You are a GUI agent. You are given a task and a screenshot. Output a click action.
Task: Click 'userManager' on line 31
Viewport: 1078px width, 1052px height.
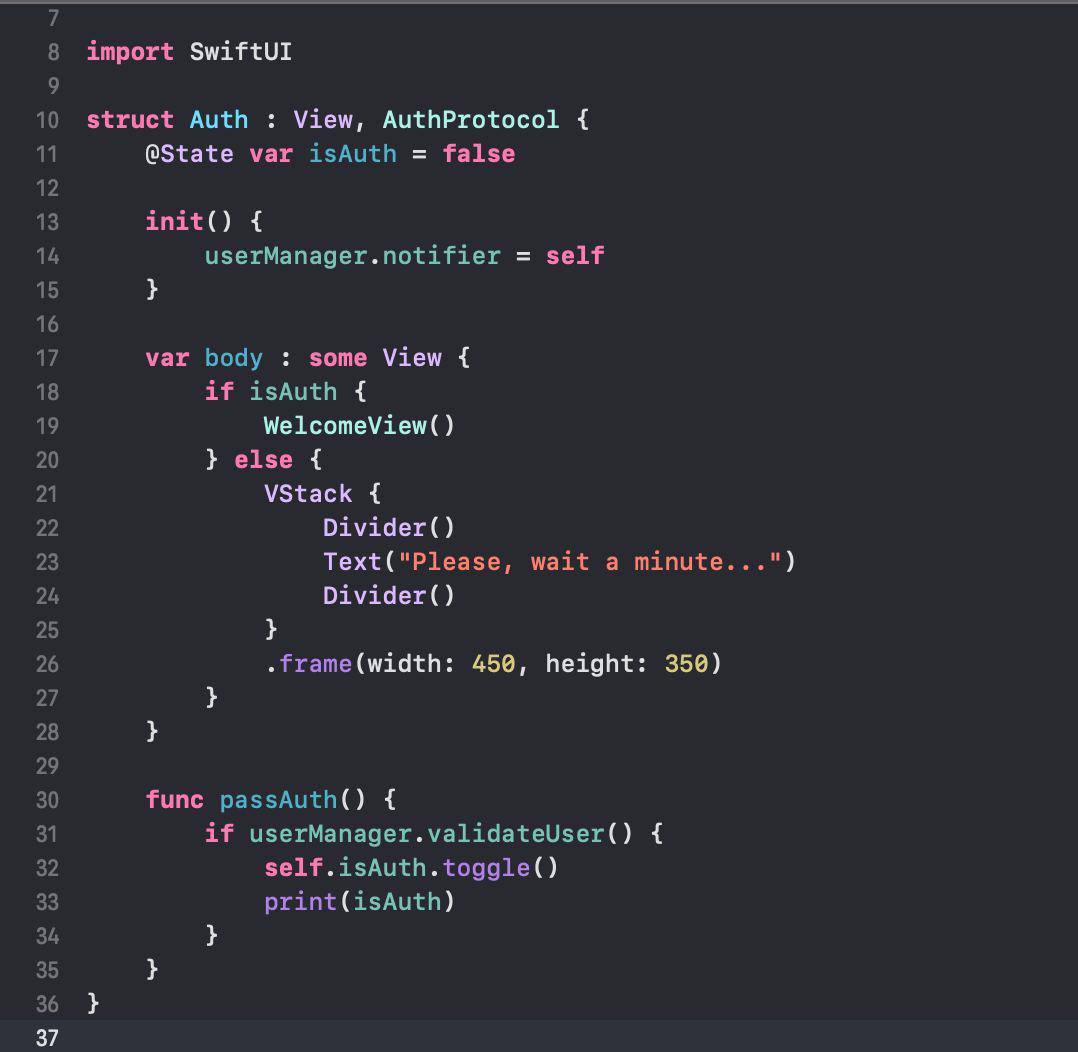[x=330, y=833]
